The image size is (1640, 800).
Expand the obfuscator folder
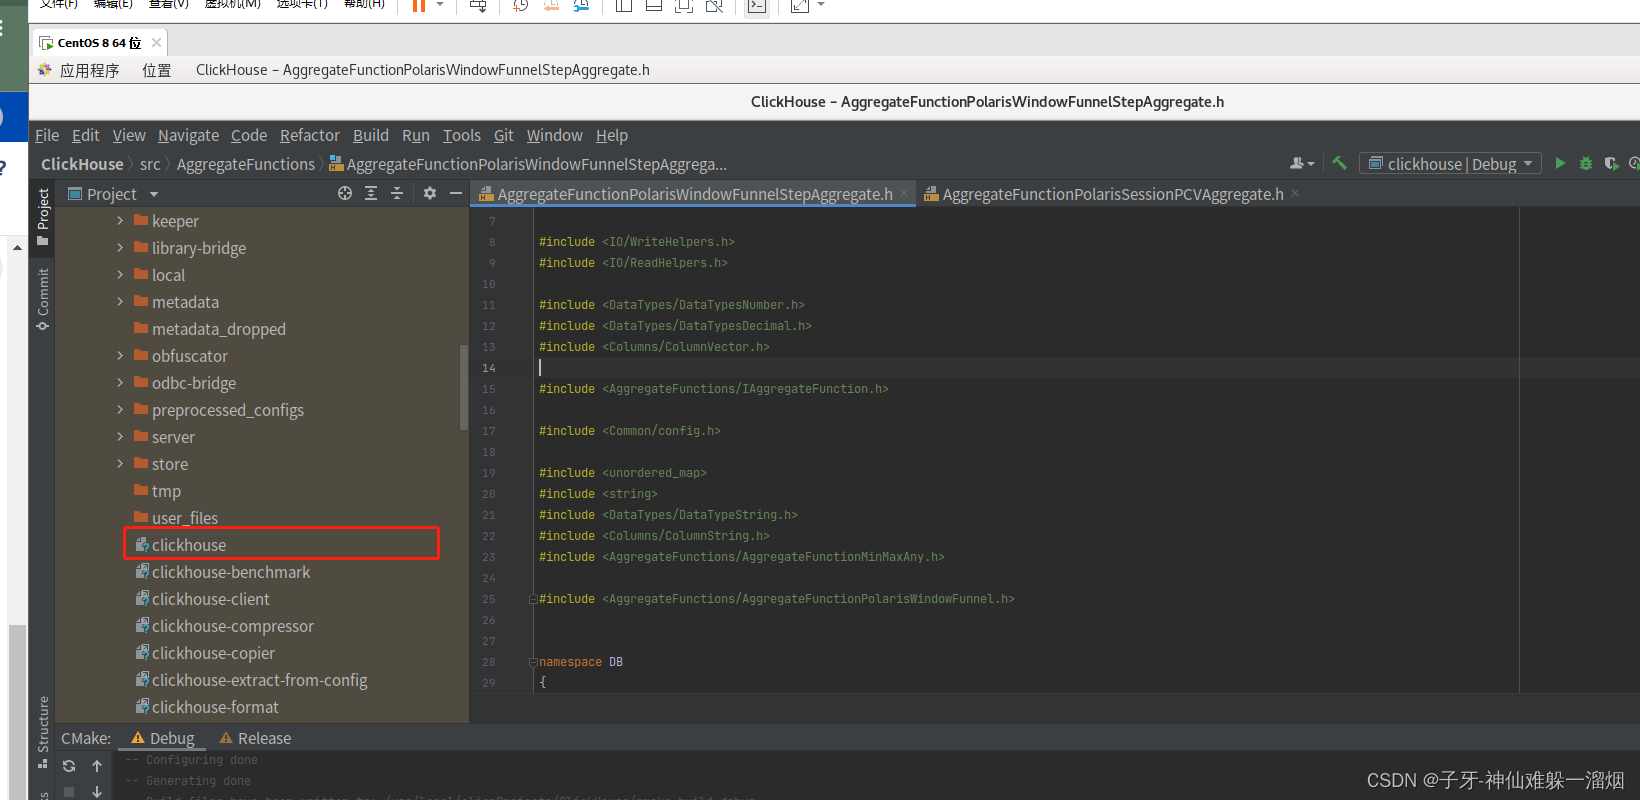tap(120, 355)
